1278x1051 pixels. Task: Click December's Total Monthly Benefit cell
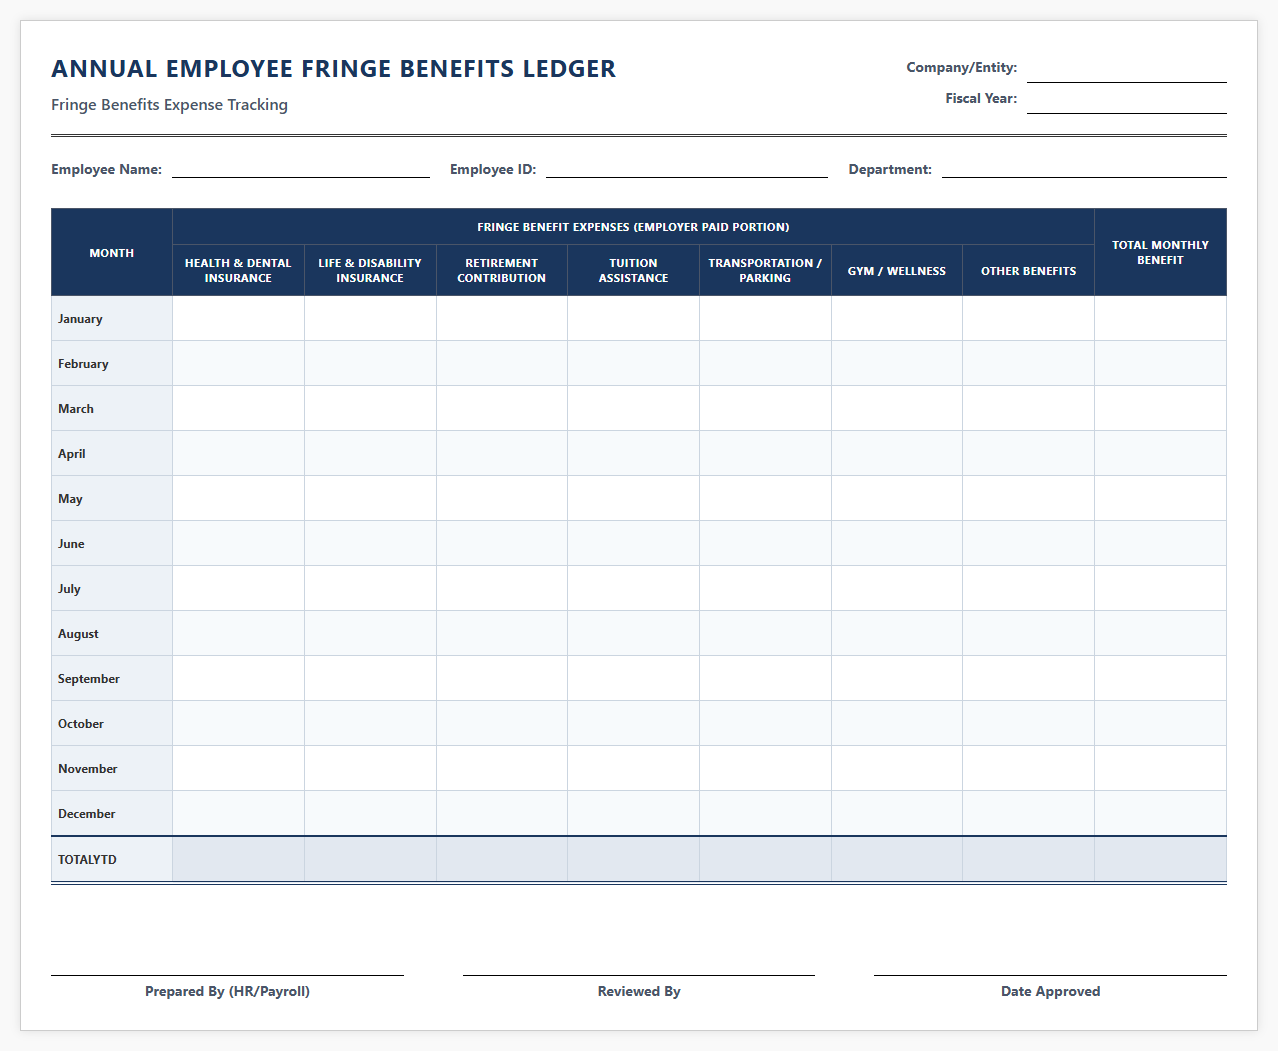tap(1160, 813)
